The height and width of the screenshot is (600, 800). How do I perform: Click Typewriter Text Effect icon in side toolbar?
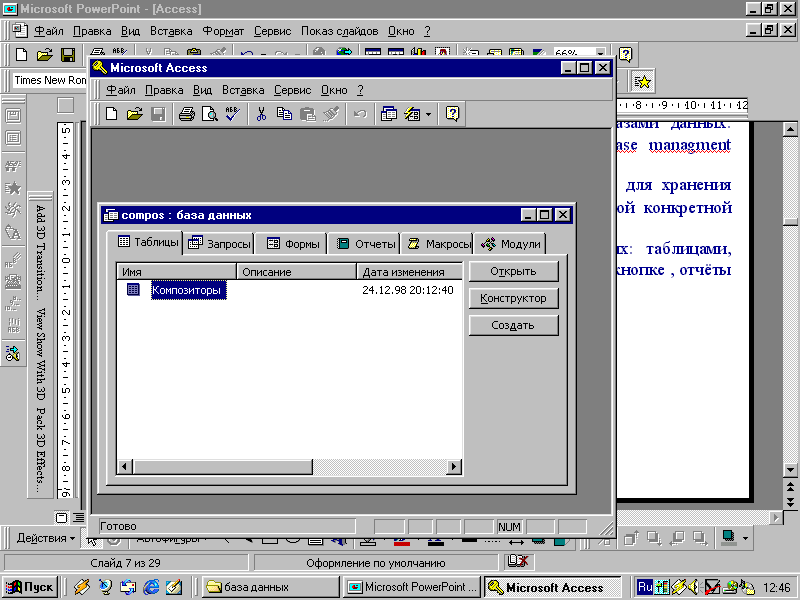[13, 281]
